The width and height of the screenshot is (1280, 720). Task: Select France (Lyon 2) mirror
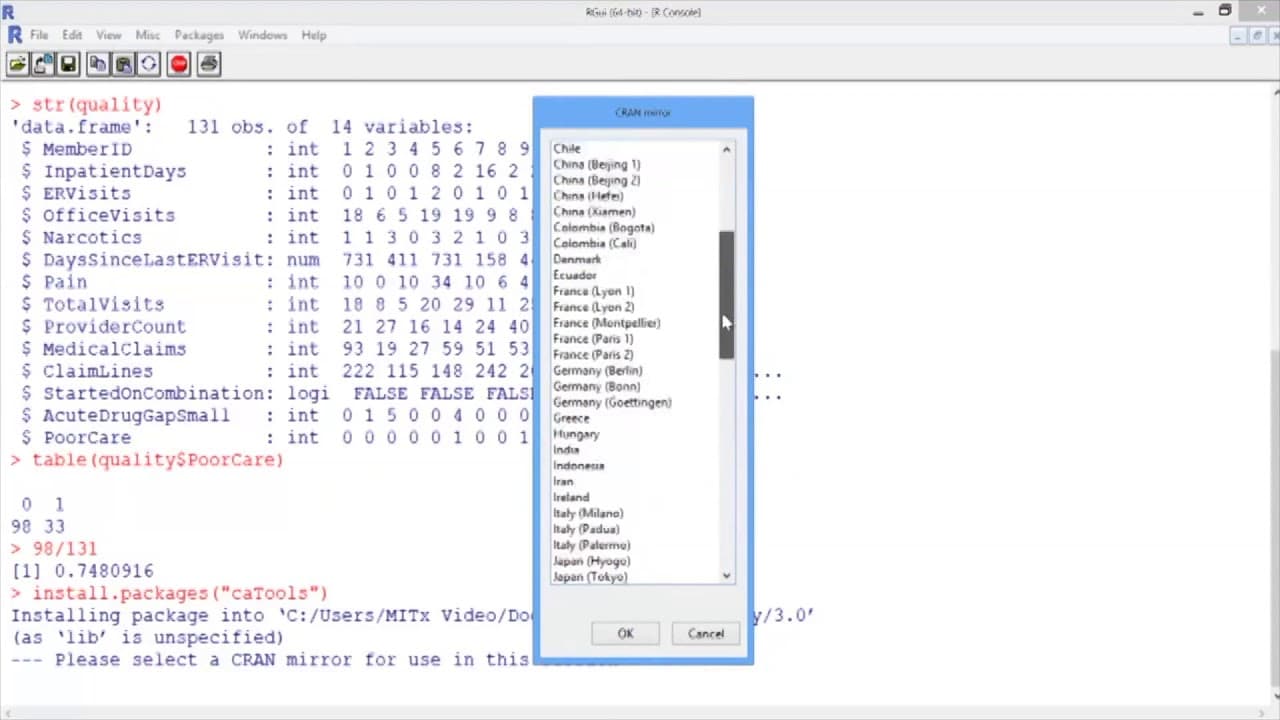594,307
